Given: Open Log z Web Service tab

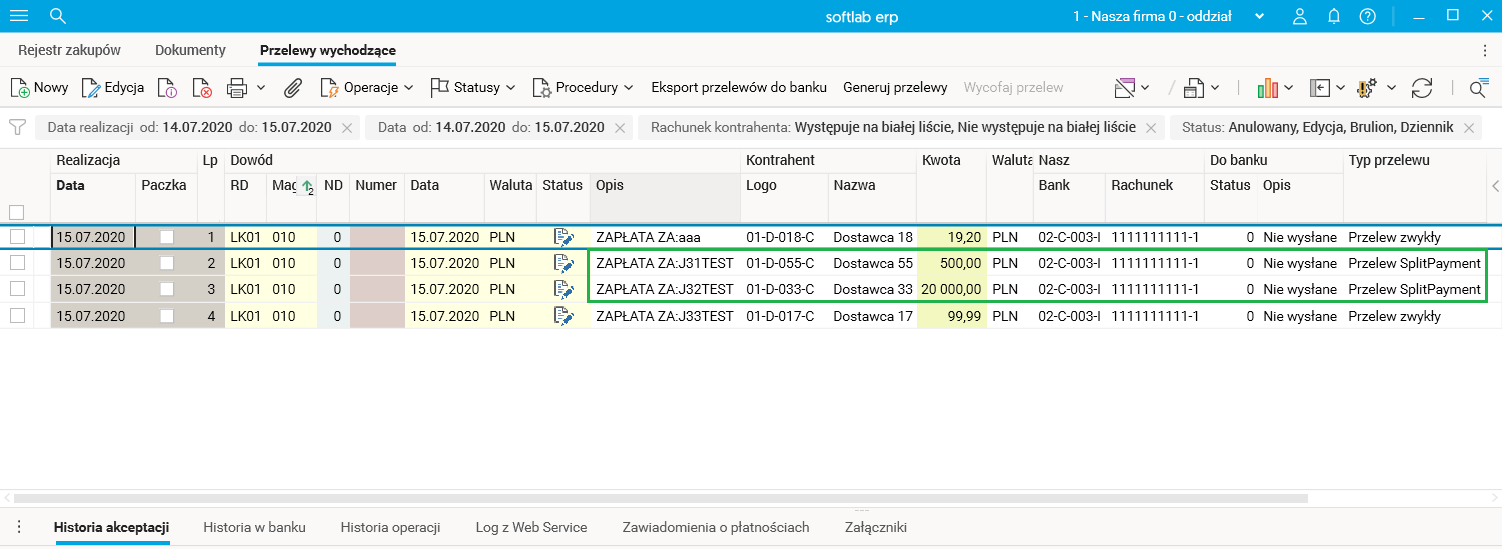Looking at the screenshot, I should [x=531, y=527].
